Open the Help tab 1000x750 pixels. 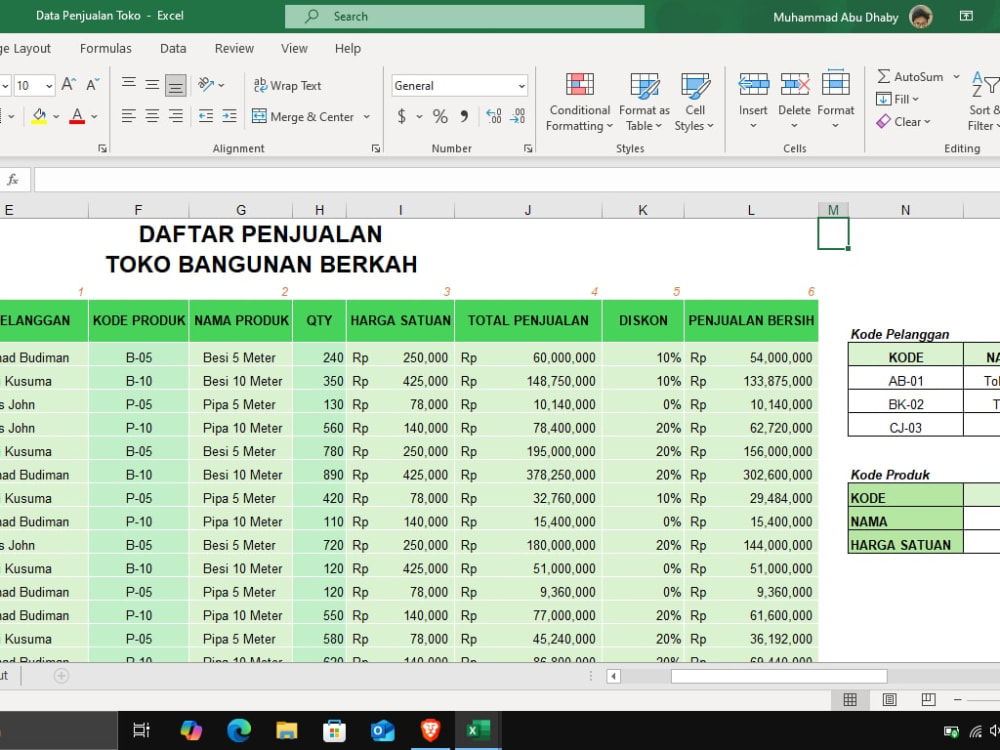tap(348, 48)
